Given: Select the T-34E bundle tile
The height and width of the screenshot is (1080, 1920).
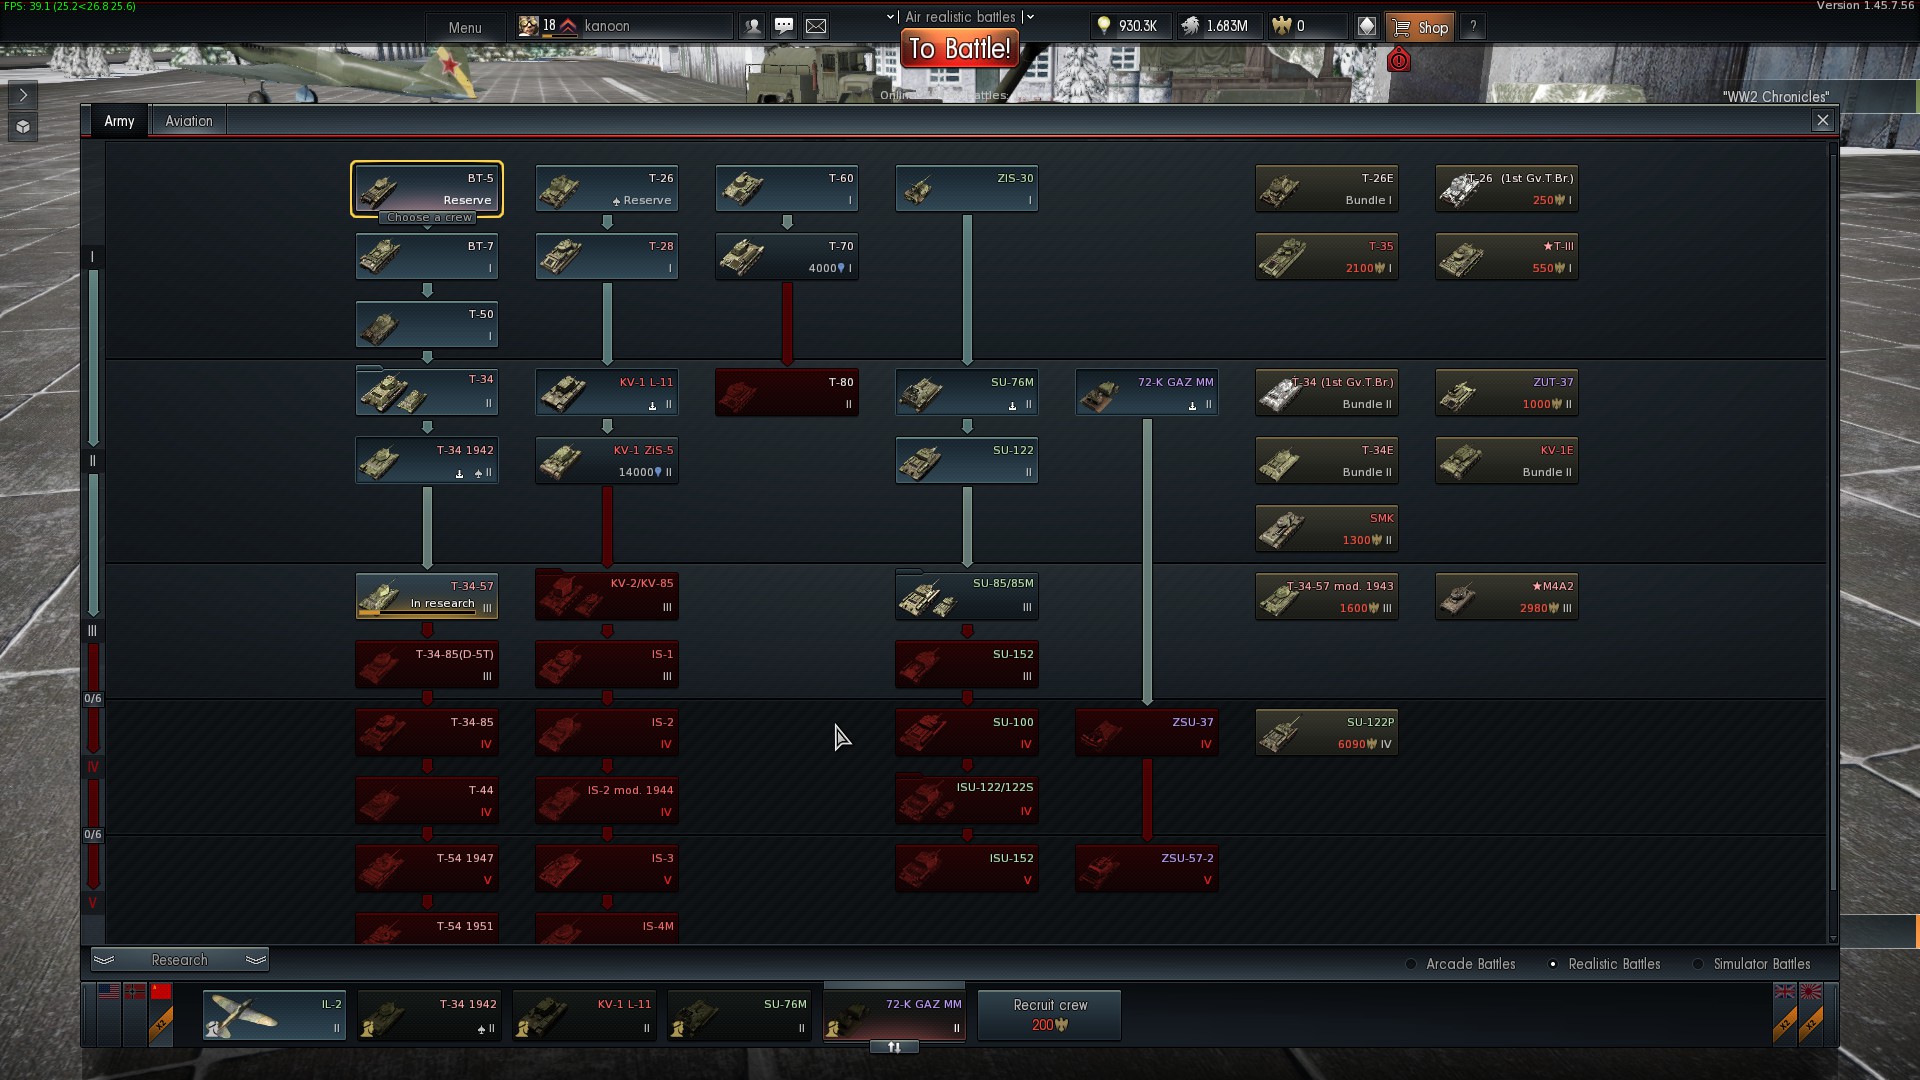Looking at the screenshot, I should coord(1327,461).
